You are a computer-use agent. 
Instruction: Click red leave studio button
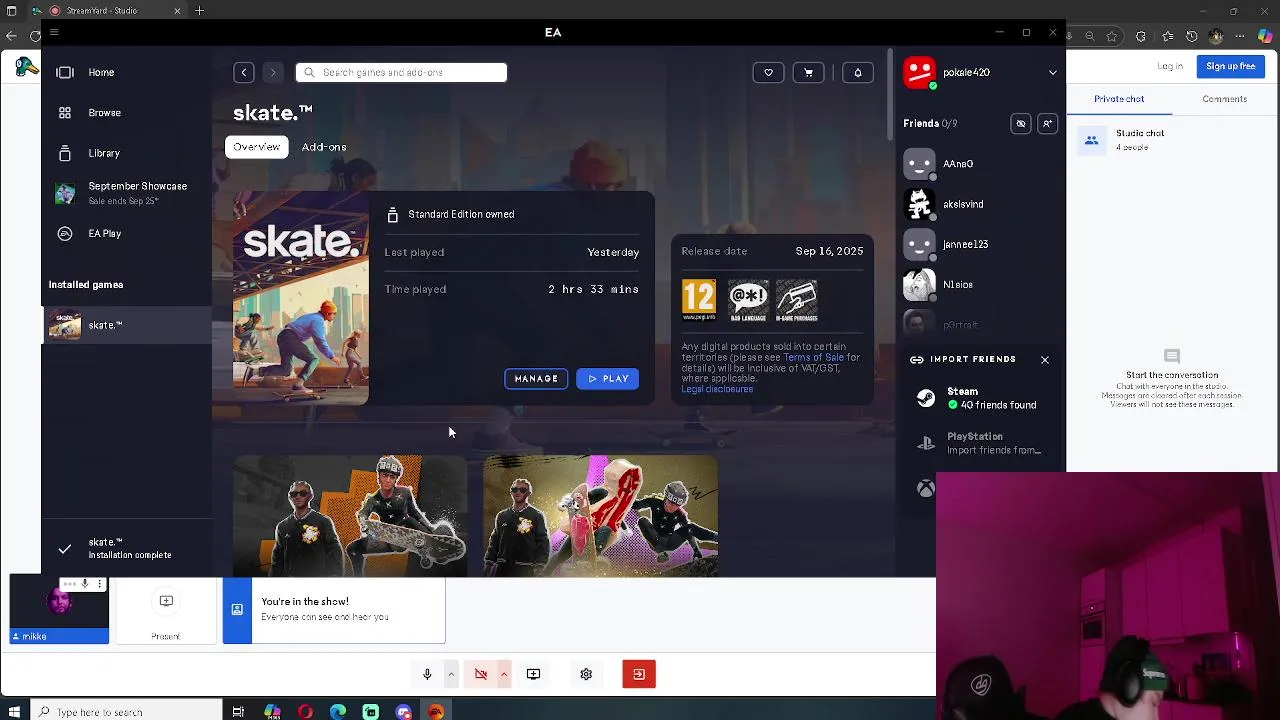[x=639, y=674]
